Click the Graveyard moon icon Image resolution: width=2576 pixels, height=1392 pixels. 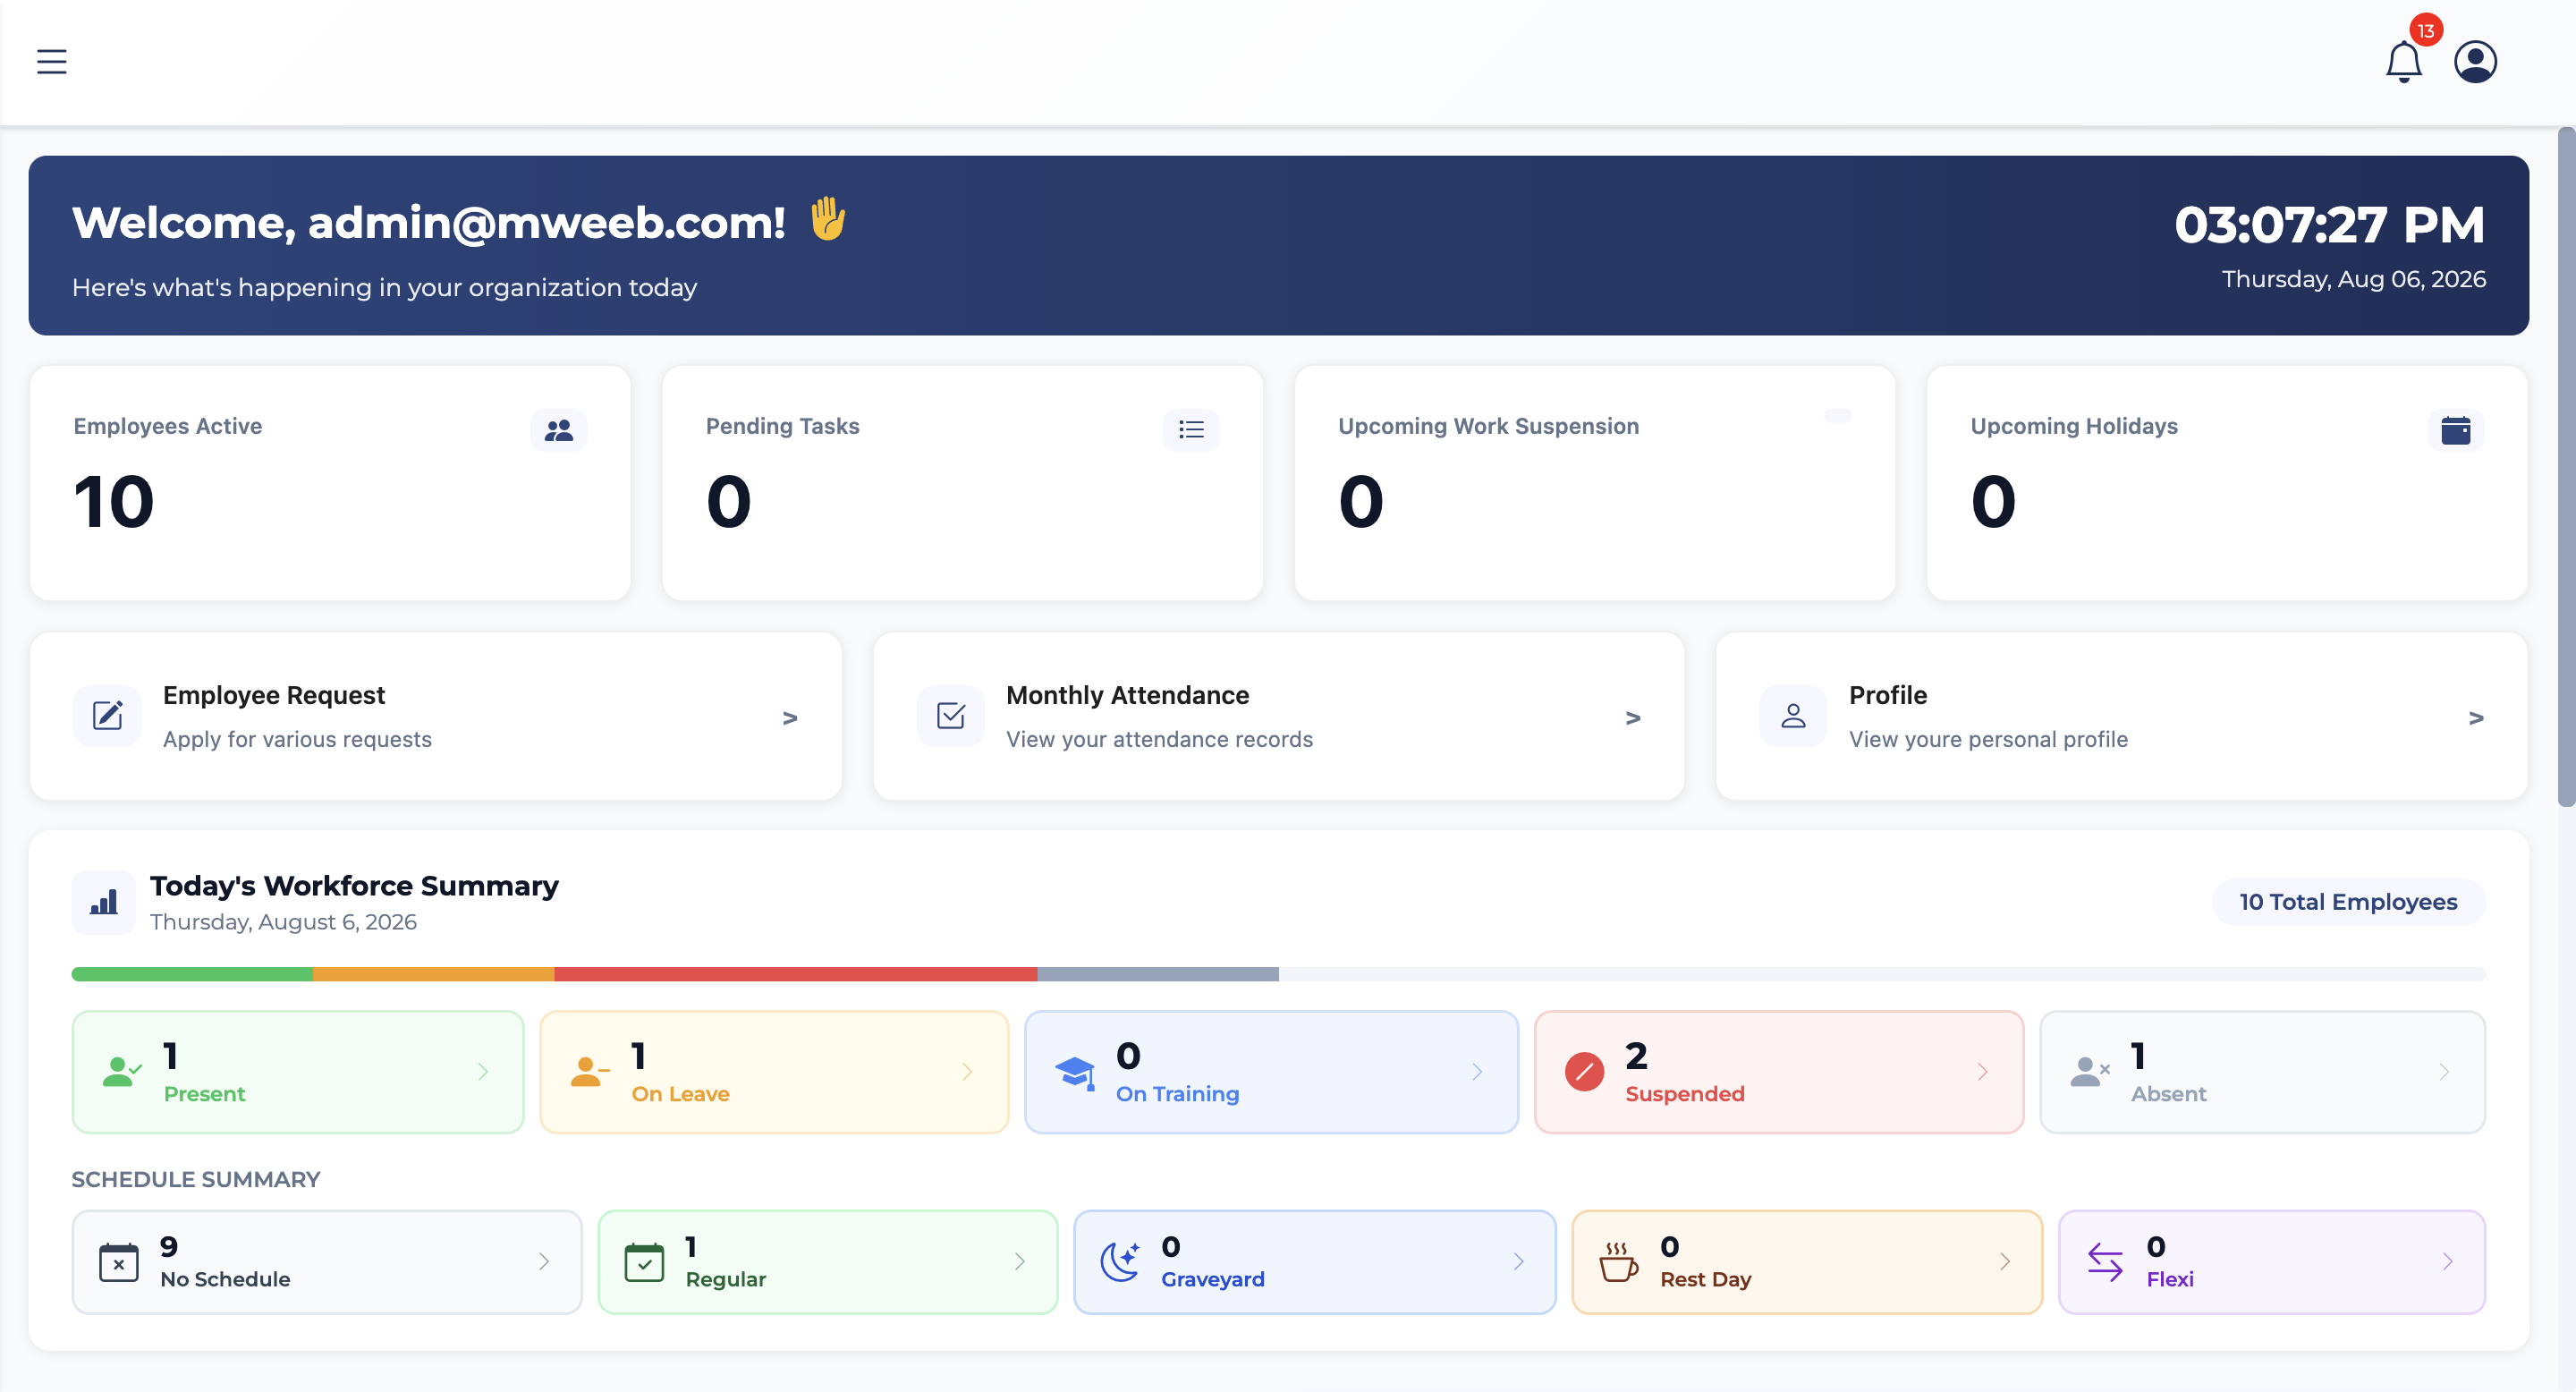[x=1120, y=1262]
